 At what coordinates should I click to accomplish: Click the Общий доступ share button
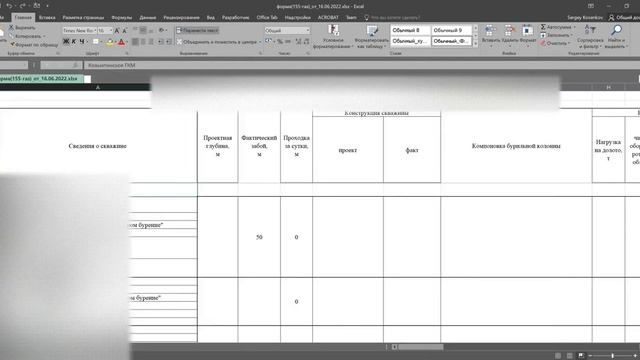(624, 18)
